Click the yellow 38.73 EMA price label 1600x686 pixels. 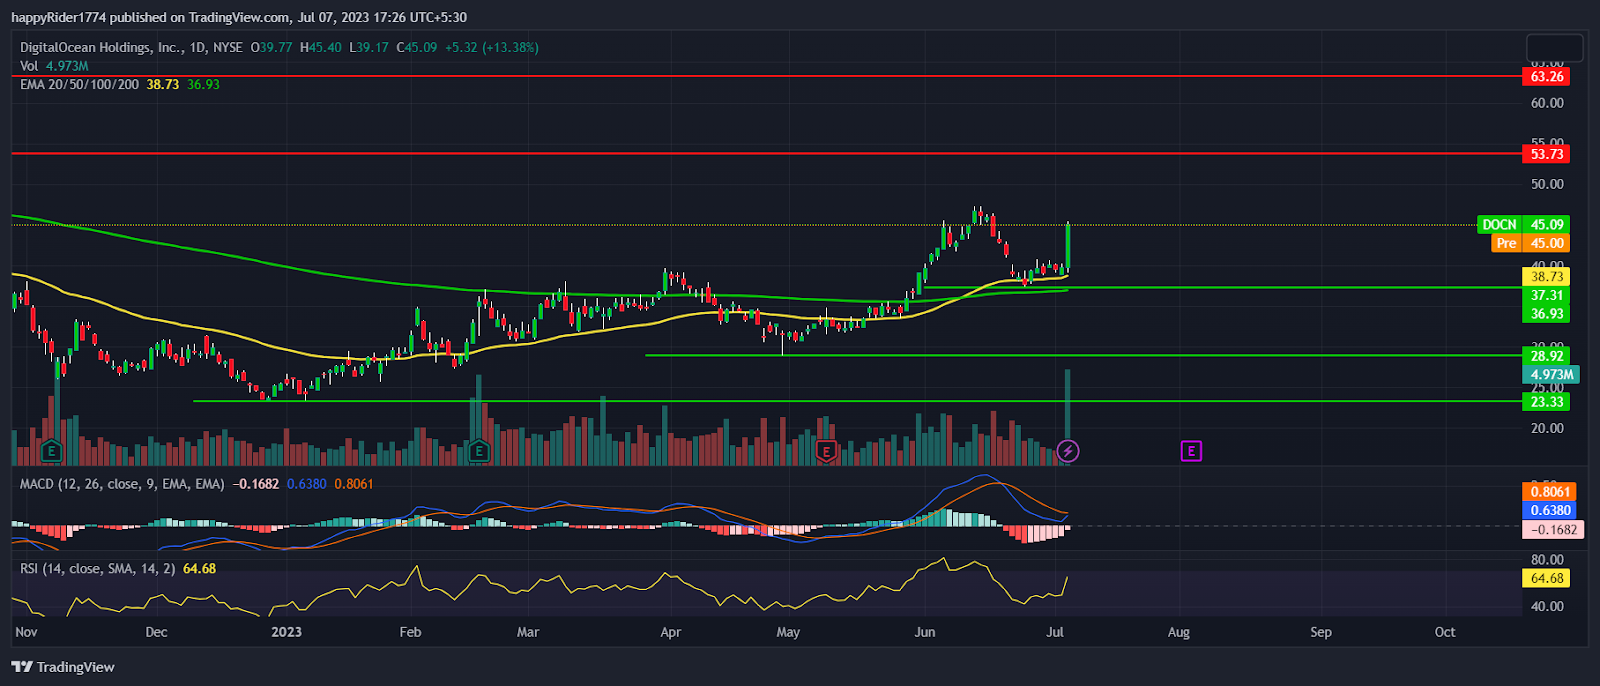pyautogui.click(x=1546, y=276)
